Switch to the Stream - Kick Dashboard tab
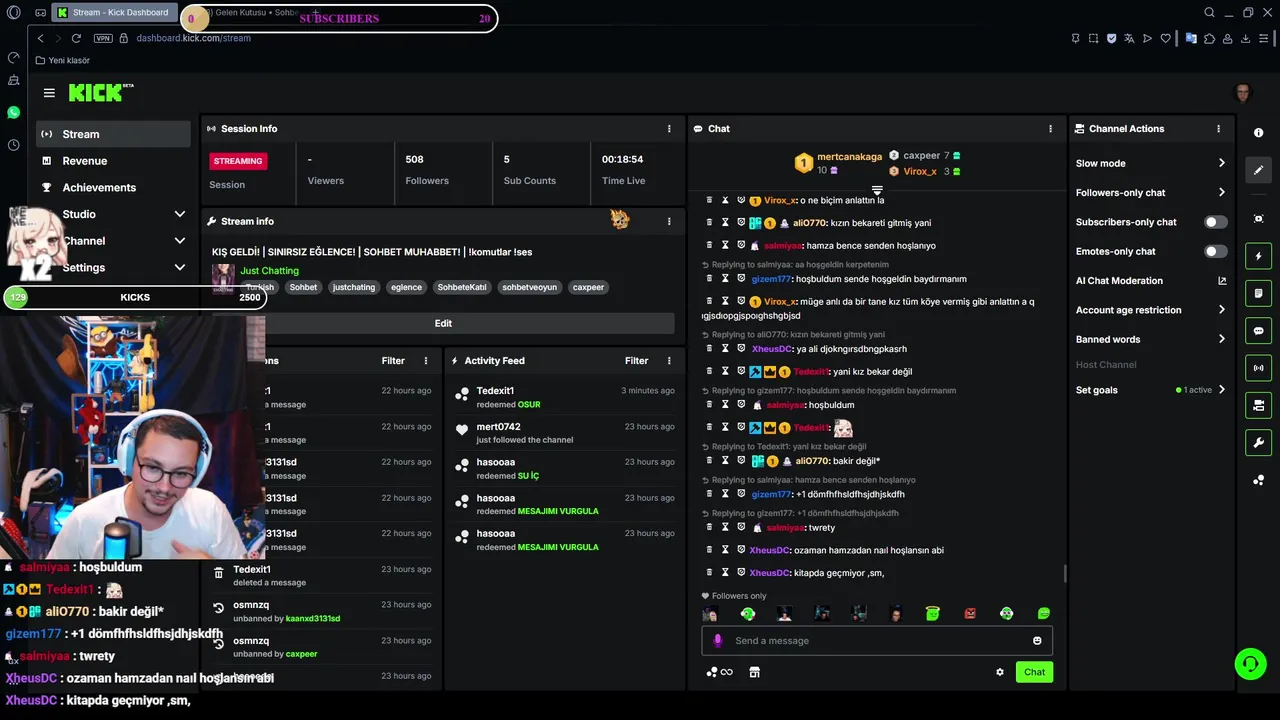The height and width of the screenshot is (720, 1280). click(114, 13)
